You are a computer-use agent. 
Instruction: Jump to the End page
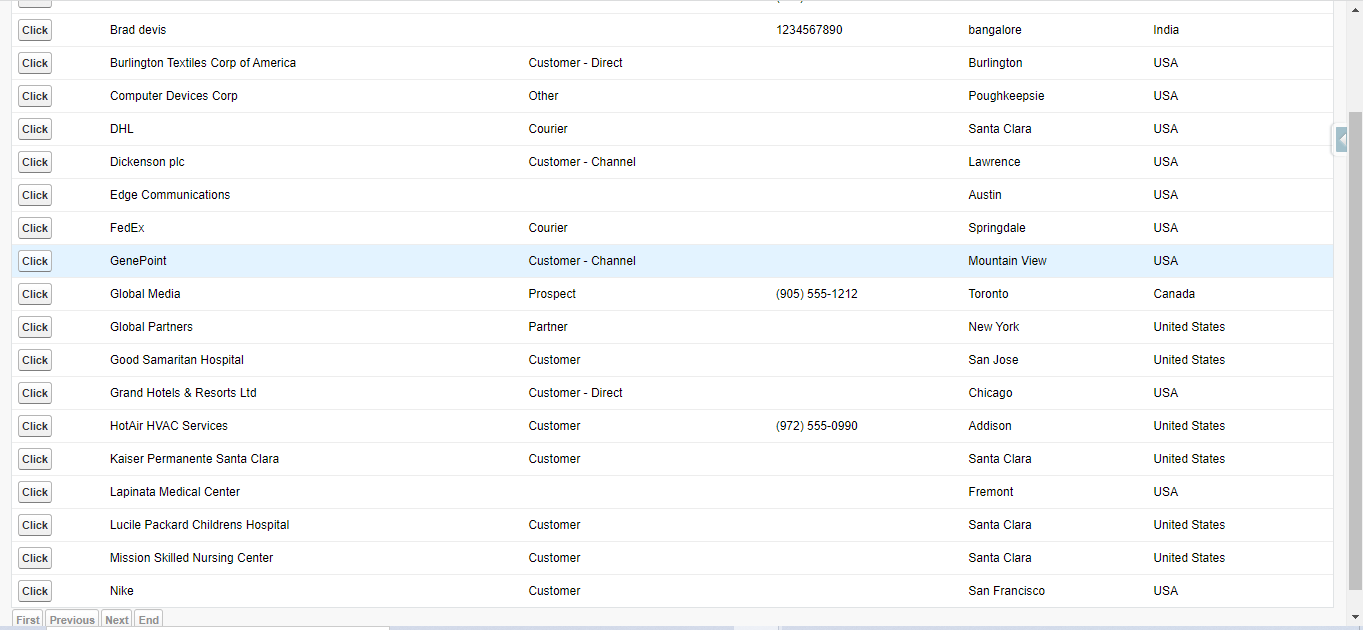click(149, 620)
